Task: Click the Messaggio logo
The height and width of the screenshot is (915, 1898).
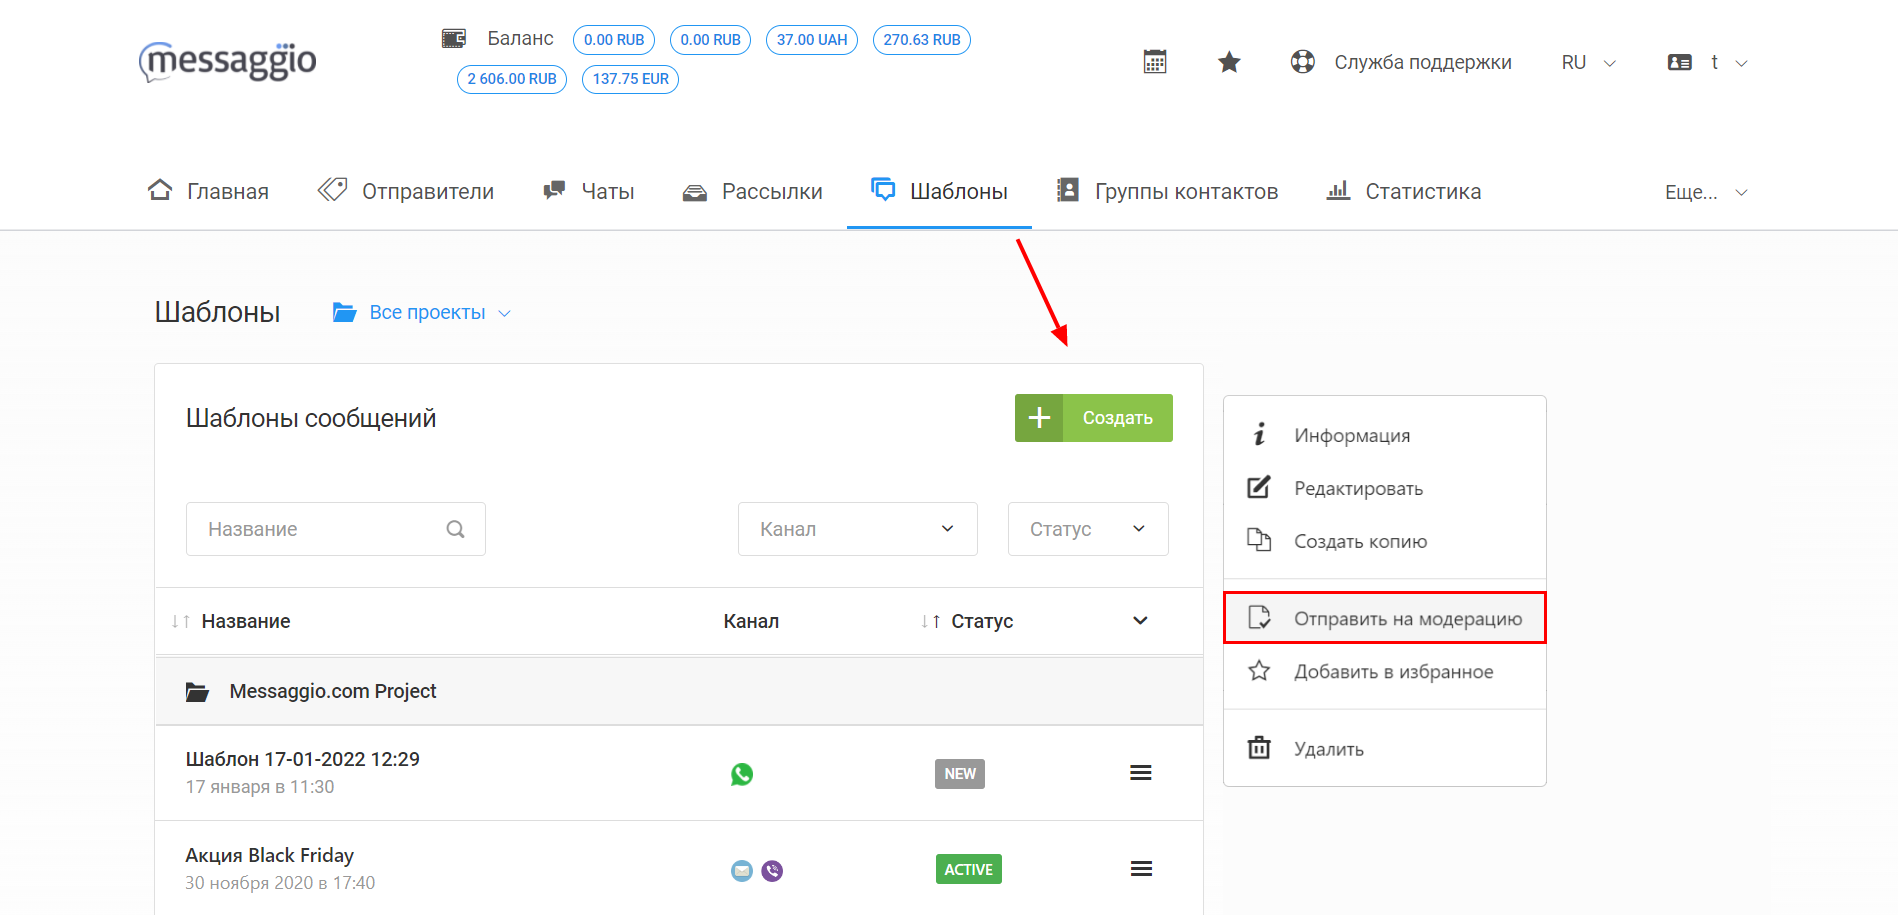Action: pos(227,61)
